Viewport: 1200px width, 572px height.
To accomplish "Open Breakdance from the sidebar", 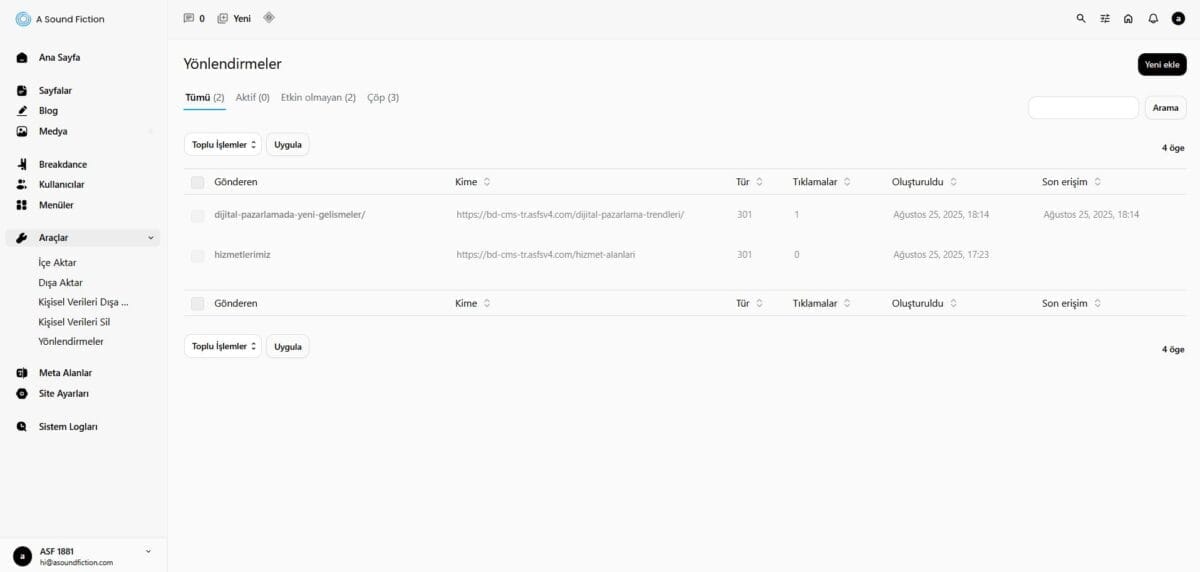I will point(63,164).
